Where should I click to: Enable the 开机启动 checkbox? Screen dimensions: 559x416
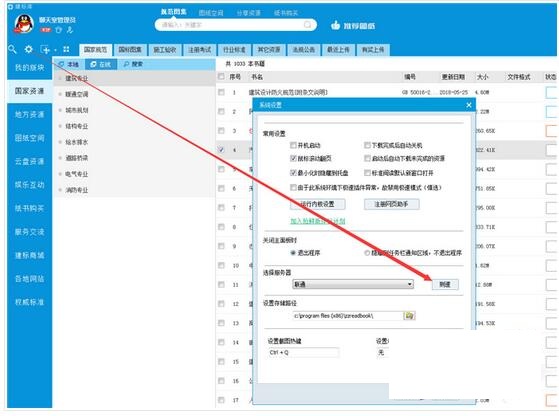[x=293, y=145]
